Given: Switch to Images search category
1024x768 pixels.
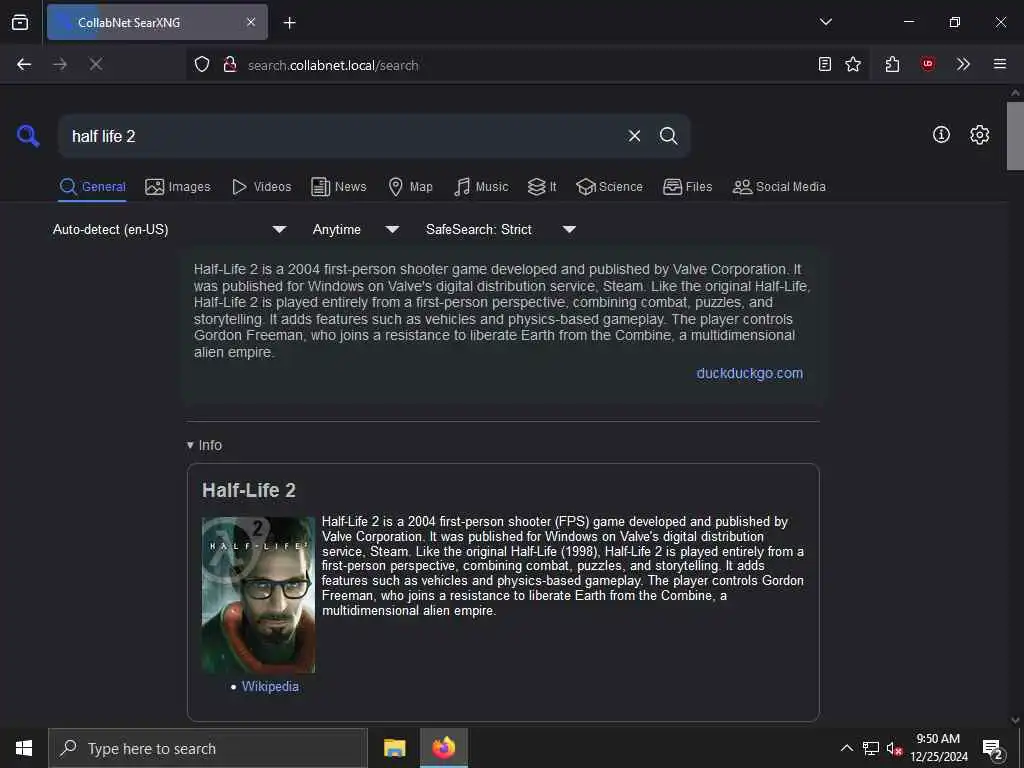Looking at the screenshot, I should 178,187.
